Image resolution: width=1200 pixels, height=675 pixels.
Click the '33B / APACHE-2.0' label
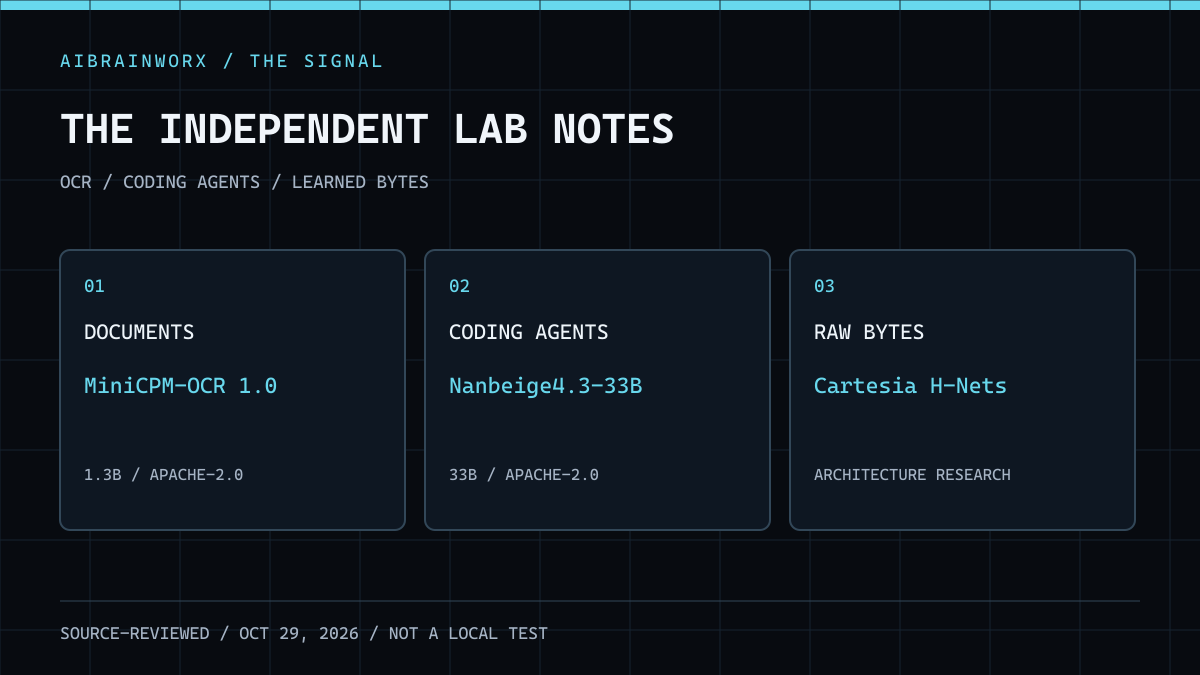(x=523, y=475)
